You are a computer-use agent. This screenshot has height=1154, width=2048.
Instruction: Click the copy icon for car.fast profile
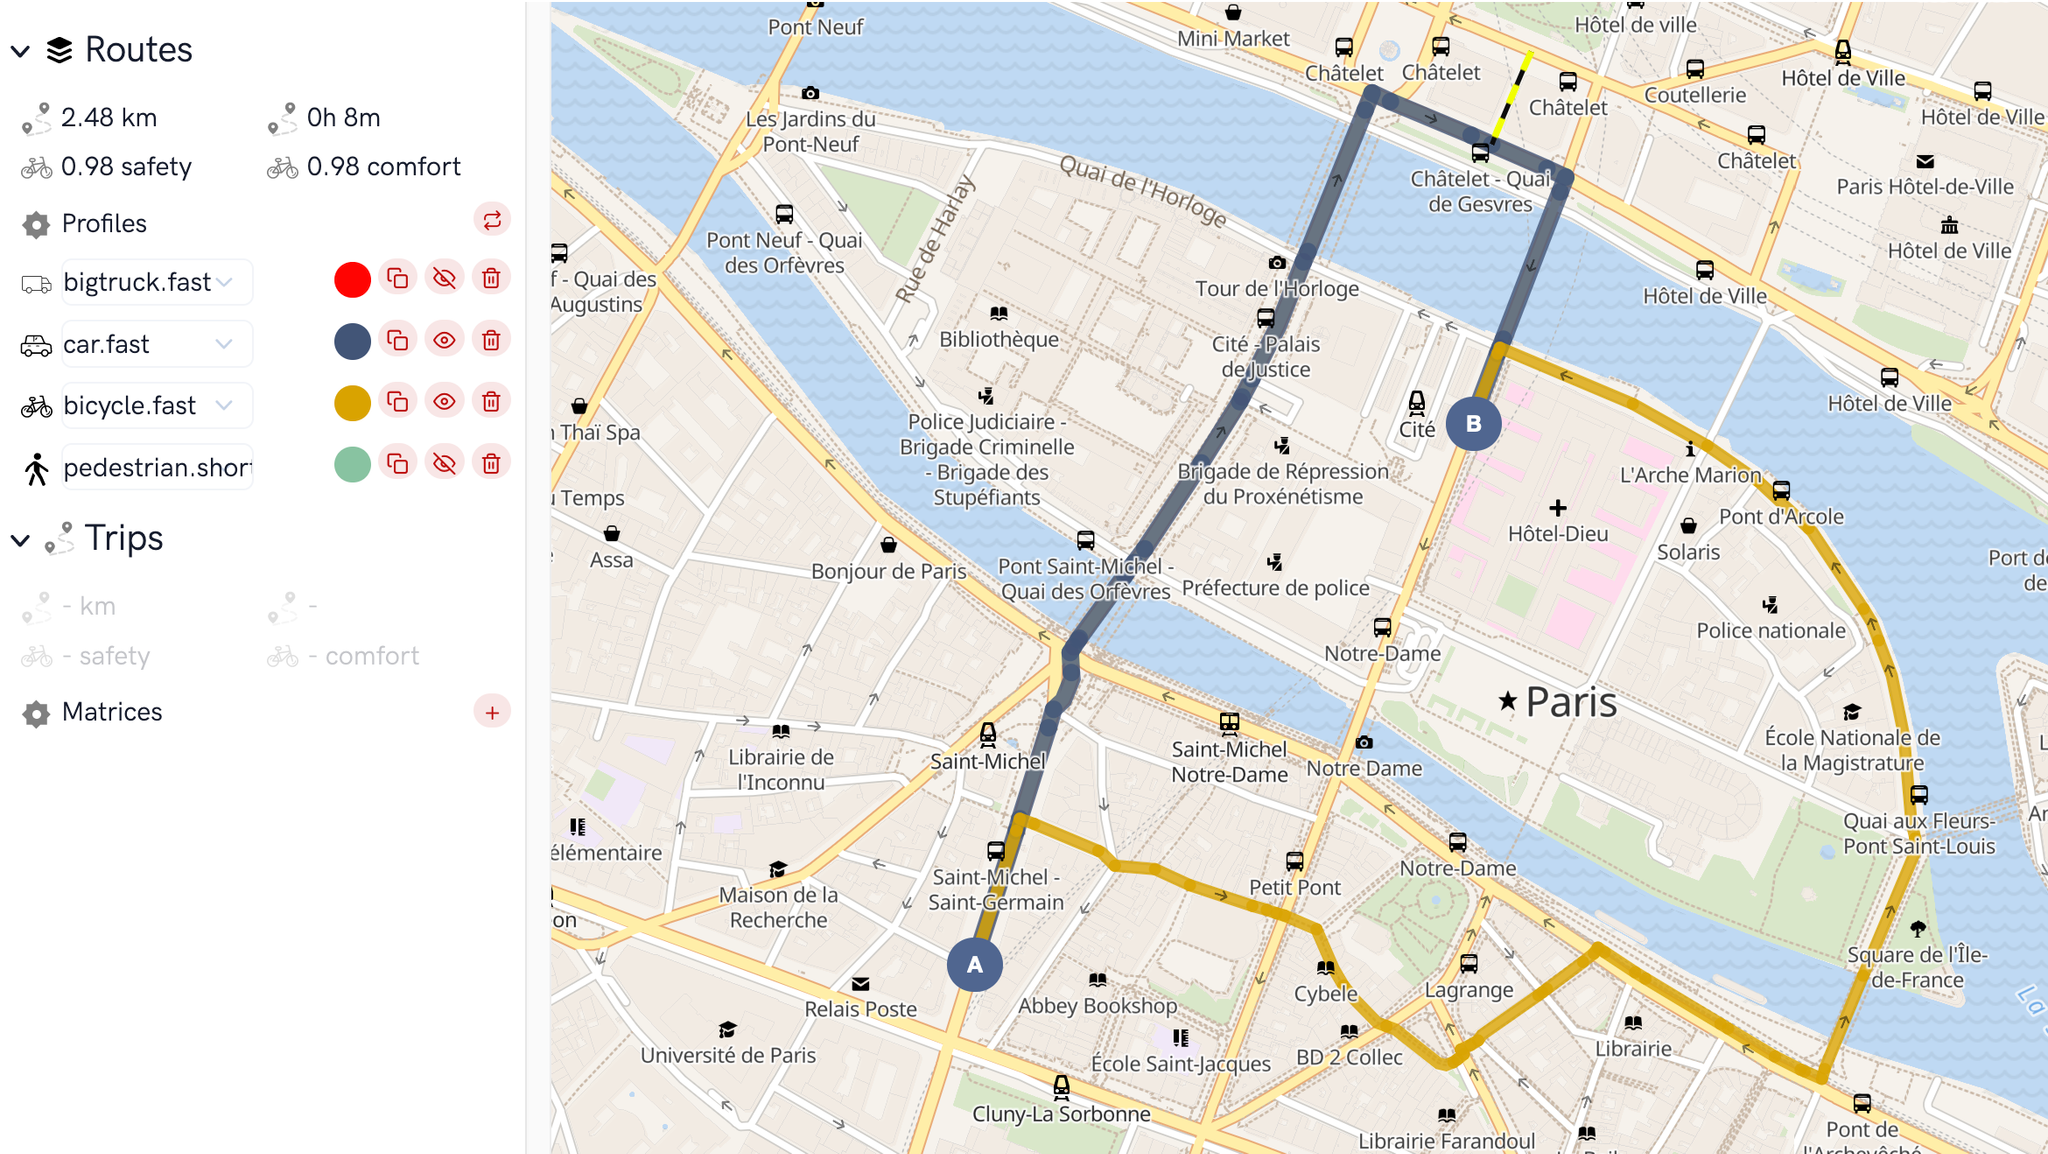pos(399,341)
